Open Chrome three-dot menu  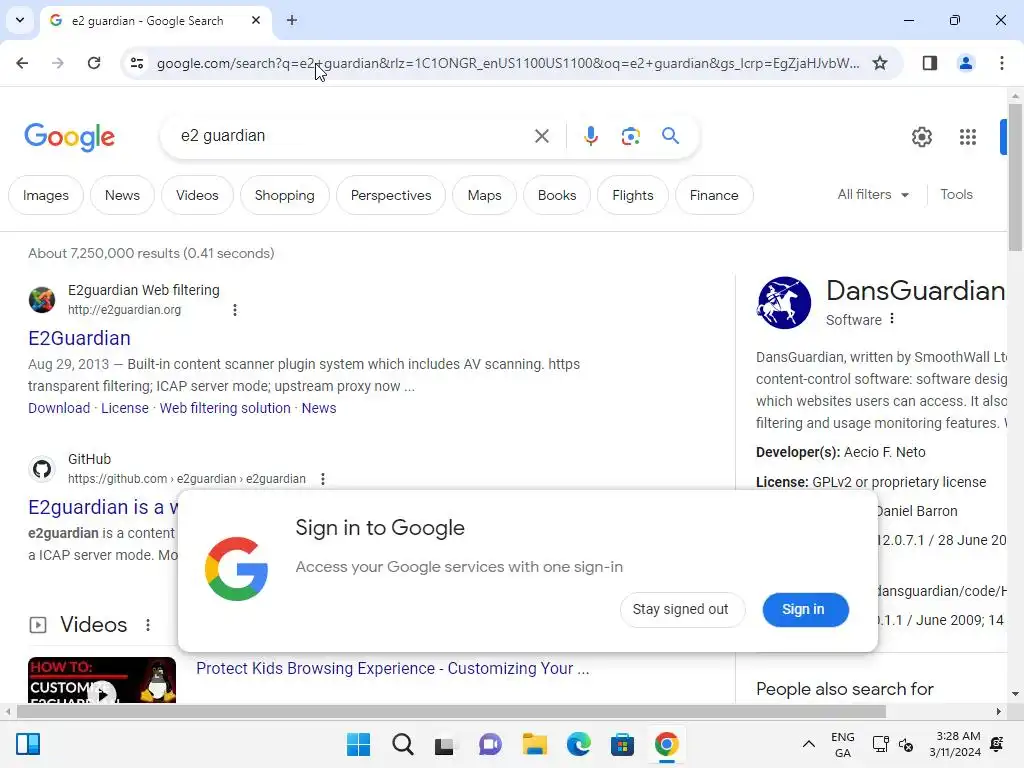click(1001, 63)
